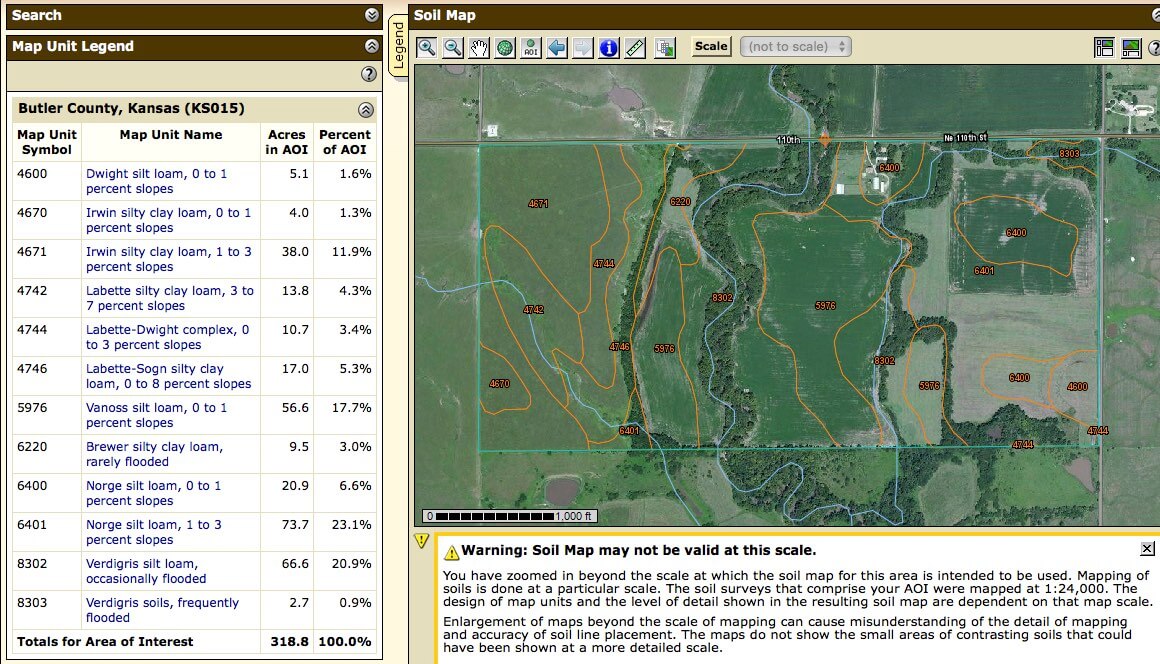Toggle the map image view icon

(x=1131, y=47)
